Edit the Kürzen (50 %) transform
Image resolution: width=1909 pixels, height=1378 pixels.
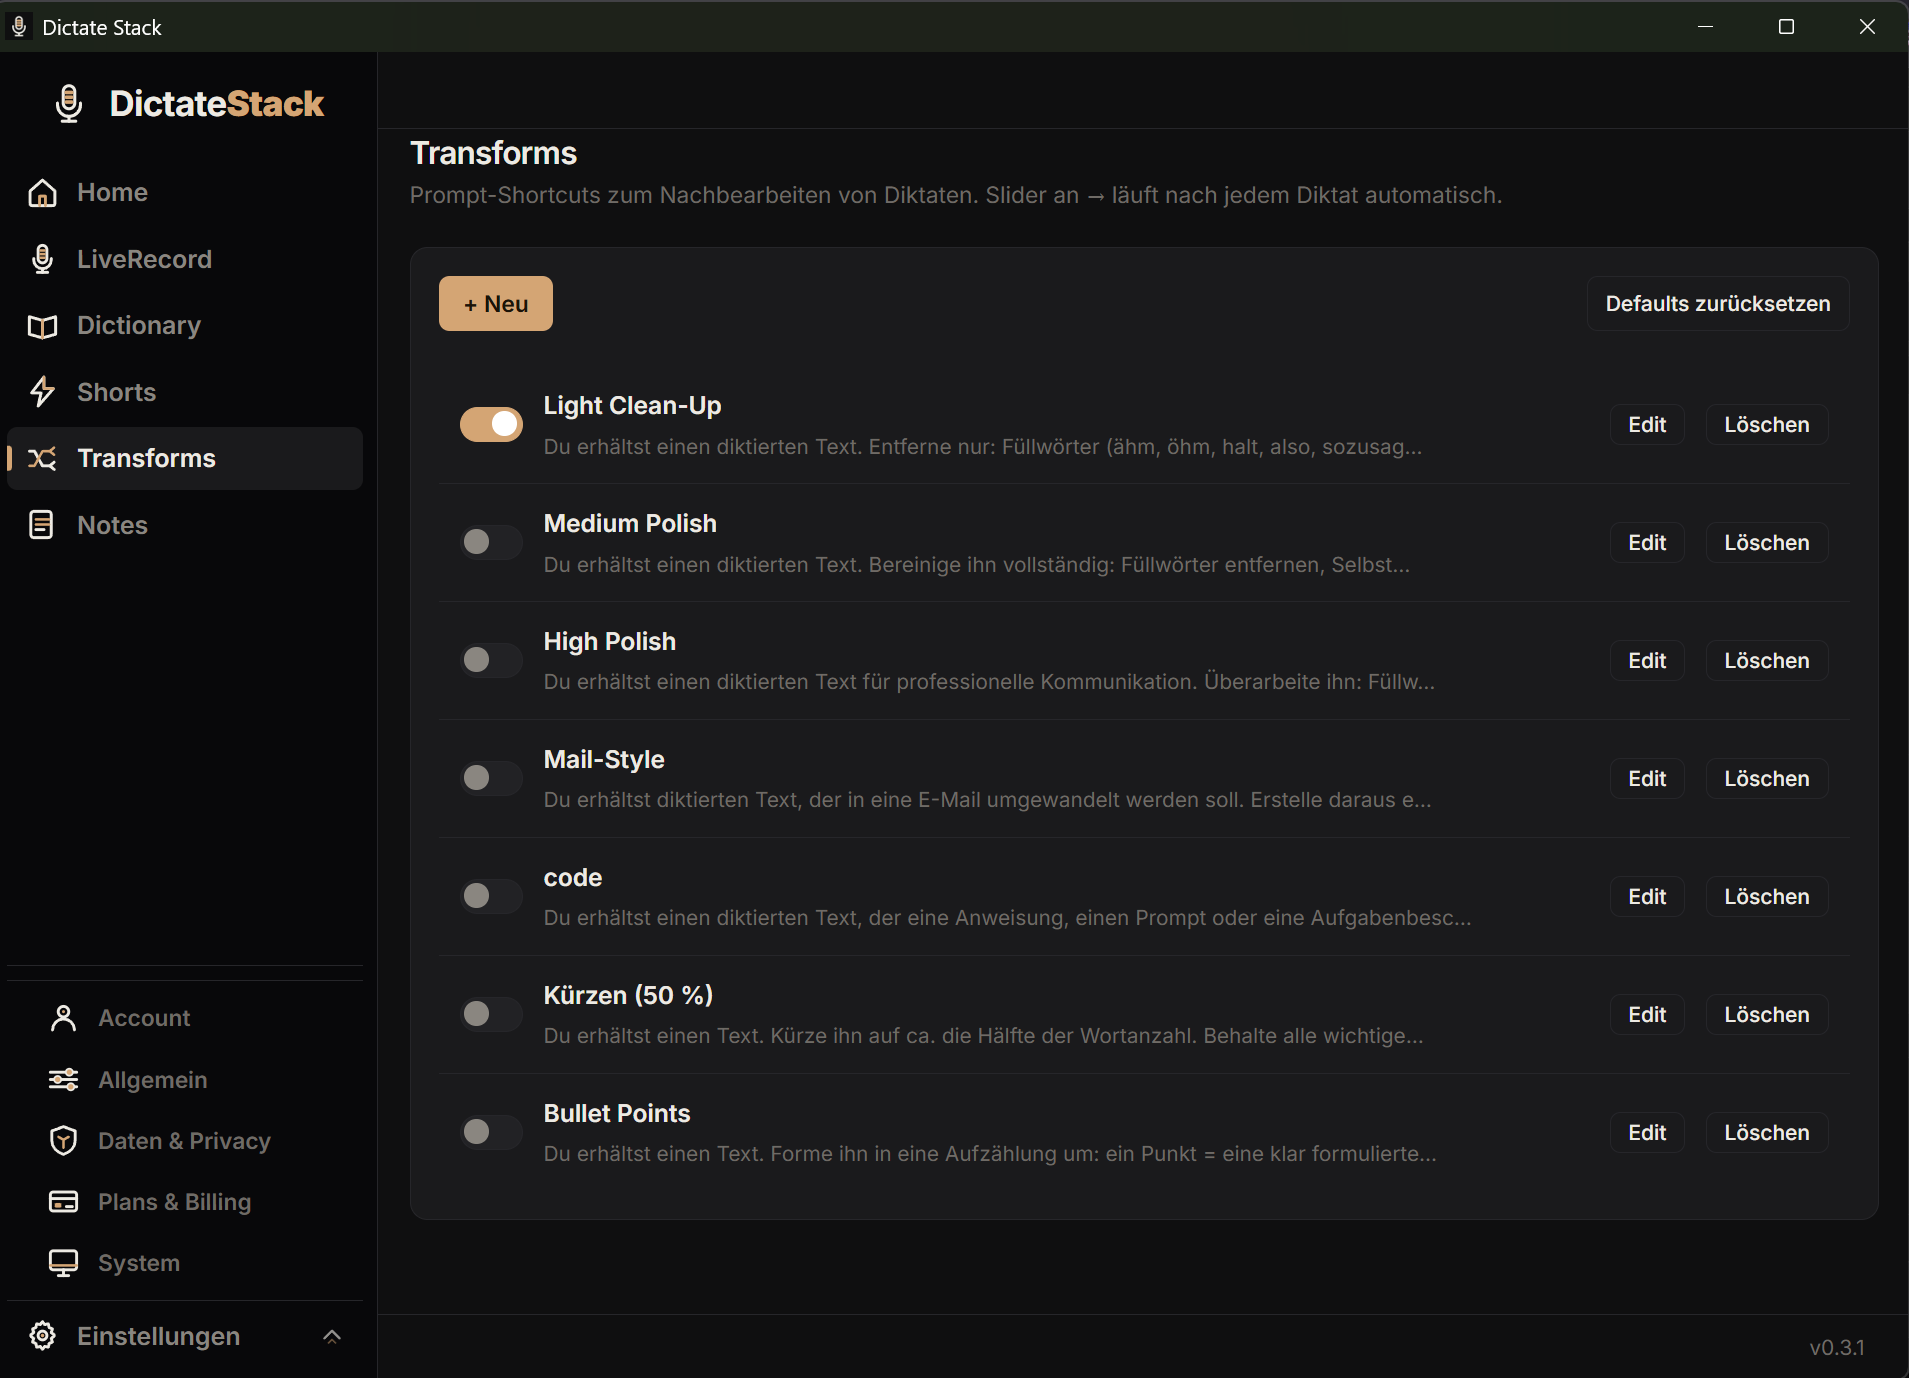coord(1647,1015)
